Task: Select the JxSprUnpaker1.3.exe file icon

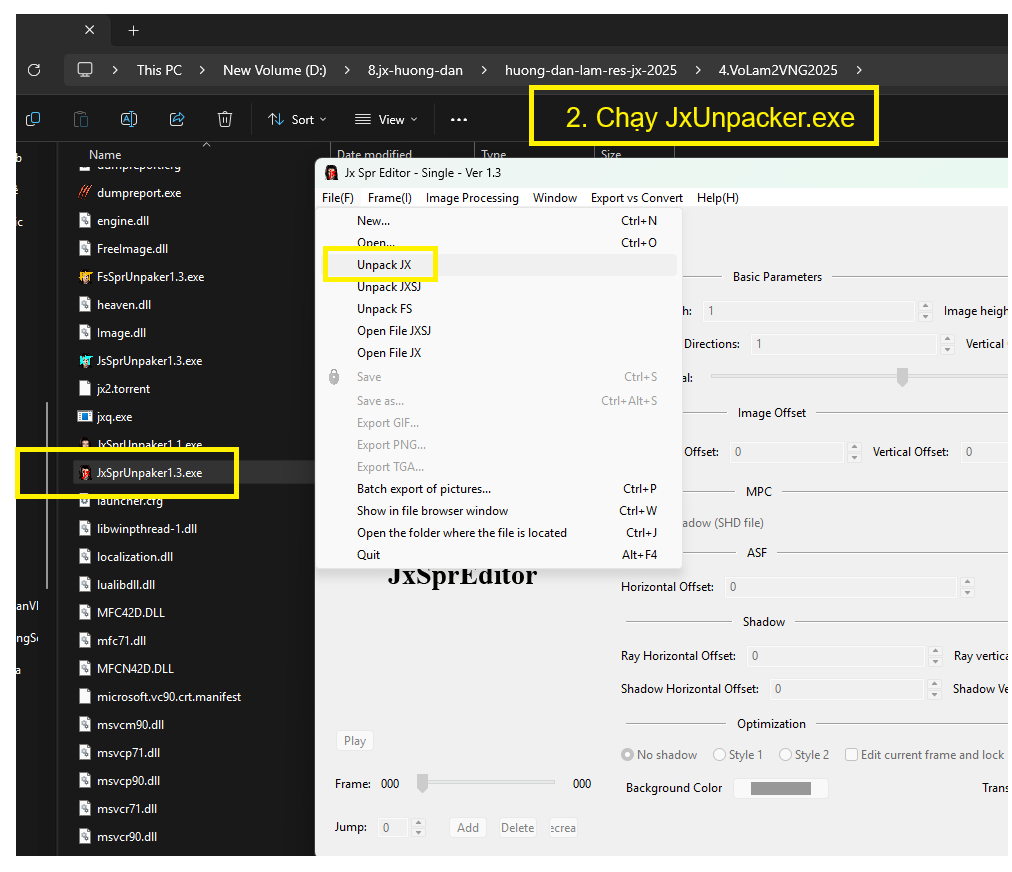Action: (86, 472)
